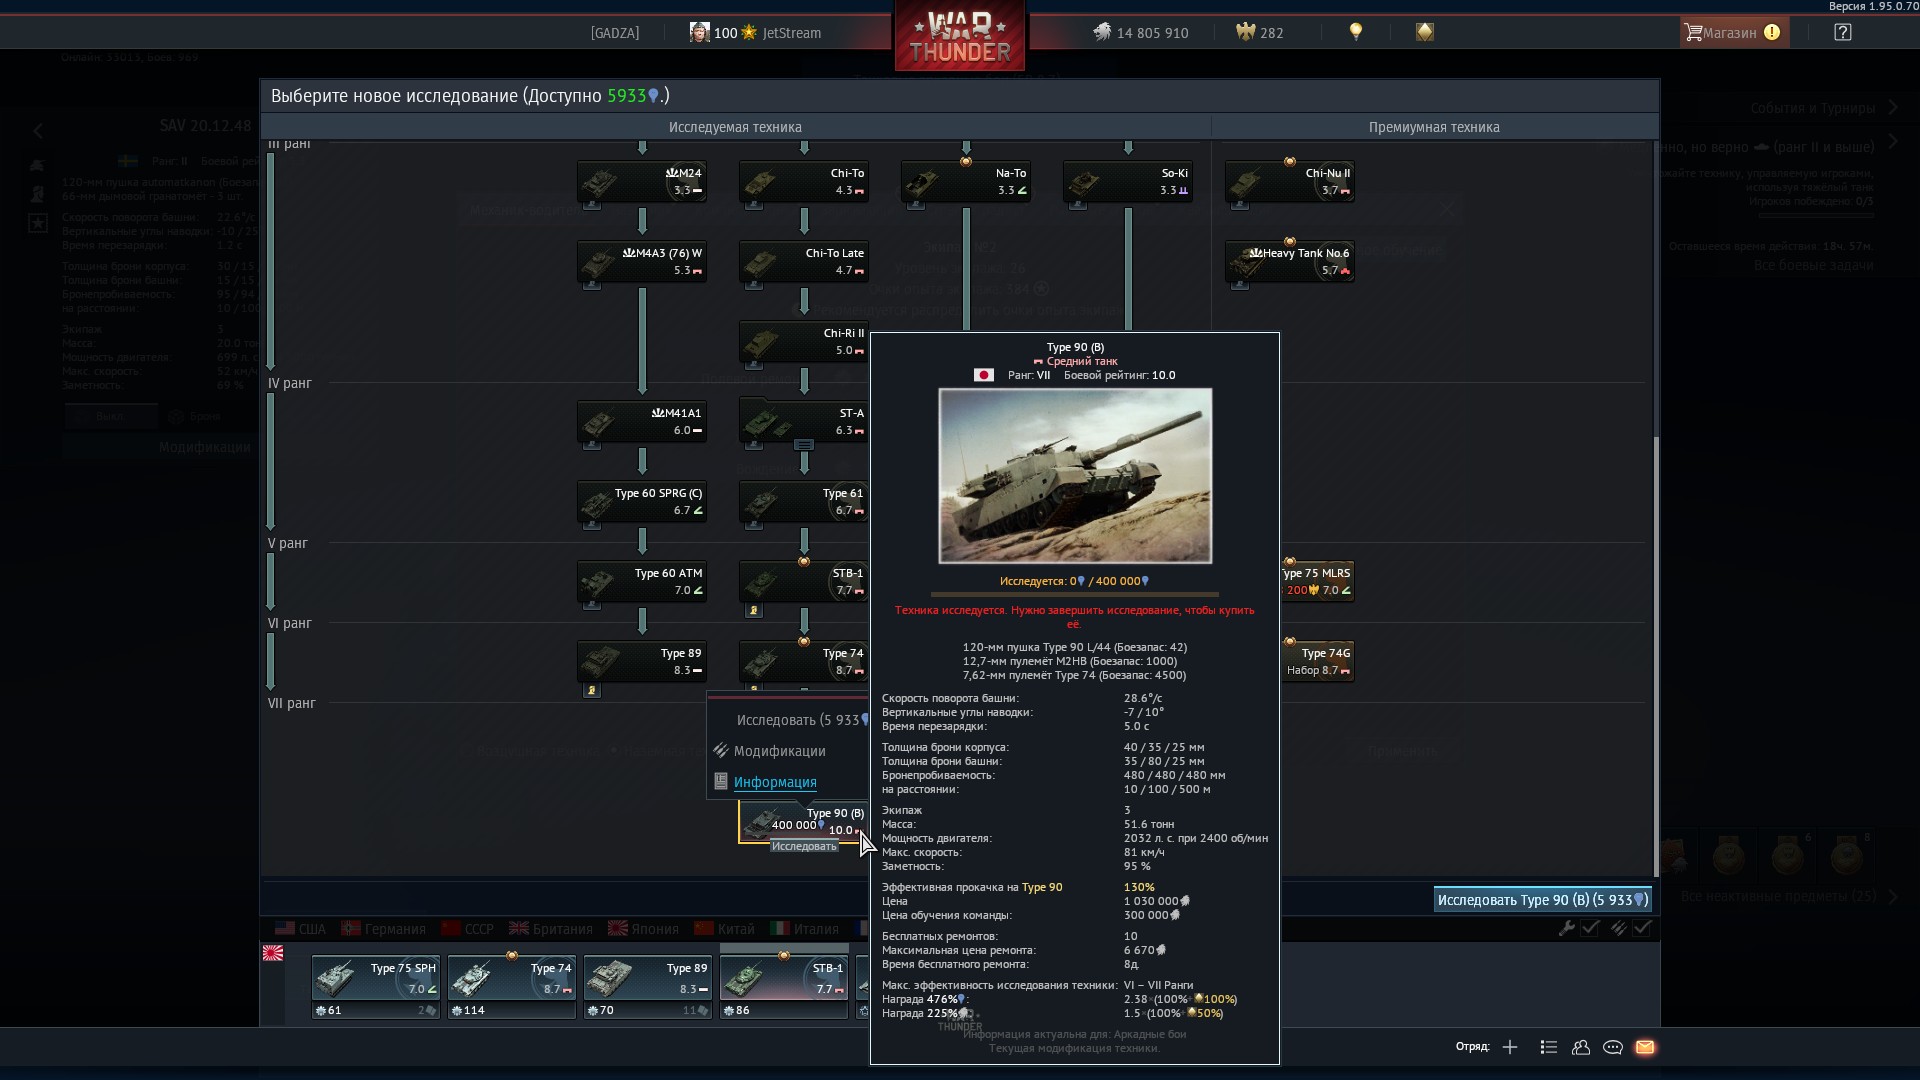Select the Heavy Tank No.6 card
The height and width of the screenshot is (1080, 1920).
[1290, 262]
